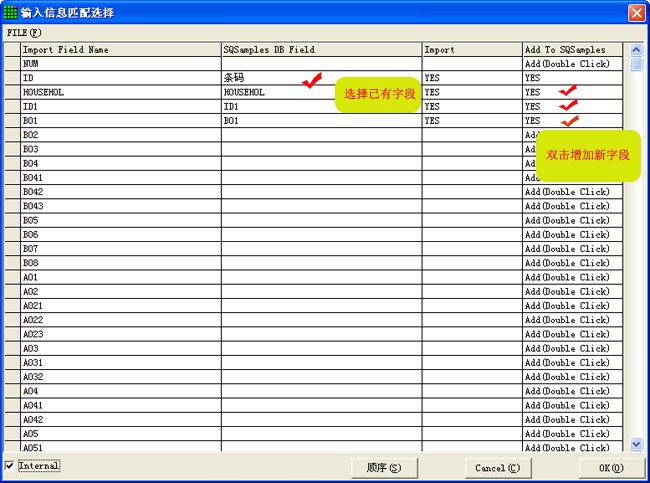Click Add(Double Click) cell in row A03

[572, 348]
